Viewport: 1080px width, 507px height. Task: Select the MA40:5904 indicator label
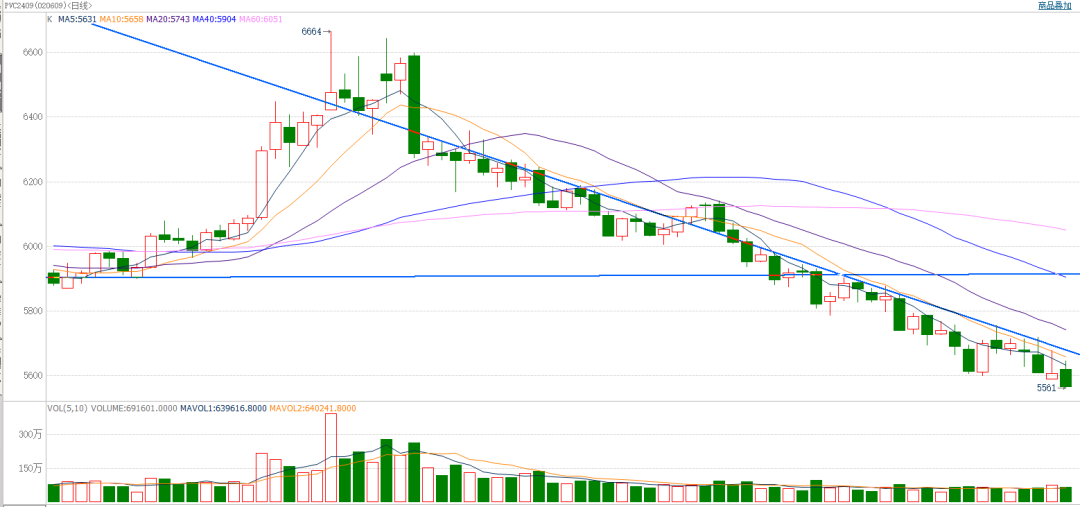click(x=214, y=20)
